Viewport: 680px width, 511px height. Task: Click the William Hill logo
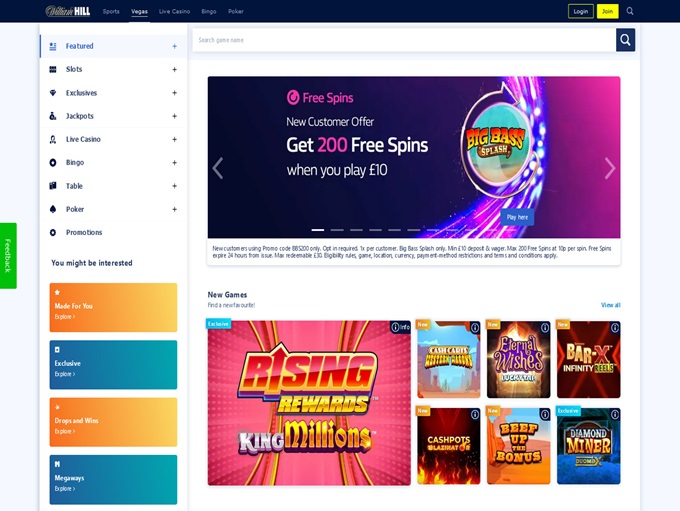[x=68, y=11]
